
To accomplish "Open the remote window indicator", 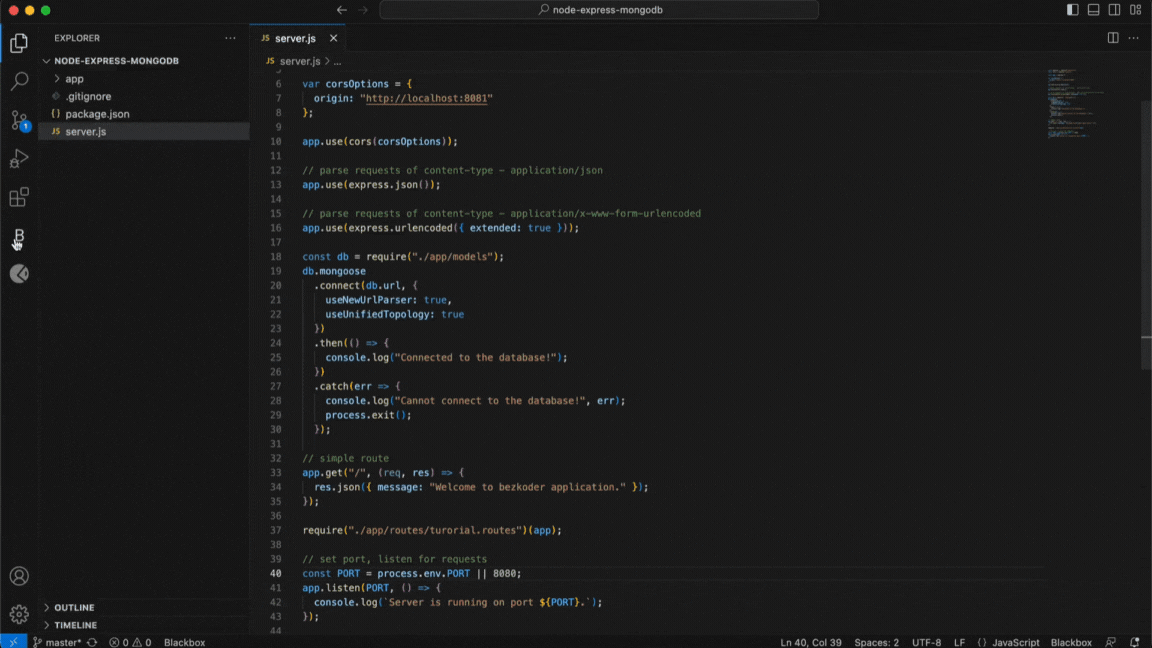I will pyautogui.click(x=13, y=641).
